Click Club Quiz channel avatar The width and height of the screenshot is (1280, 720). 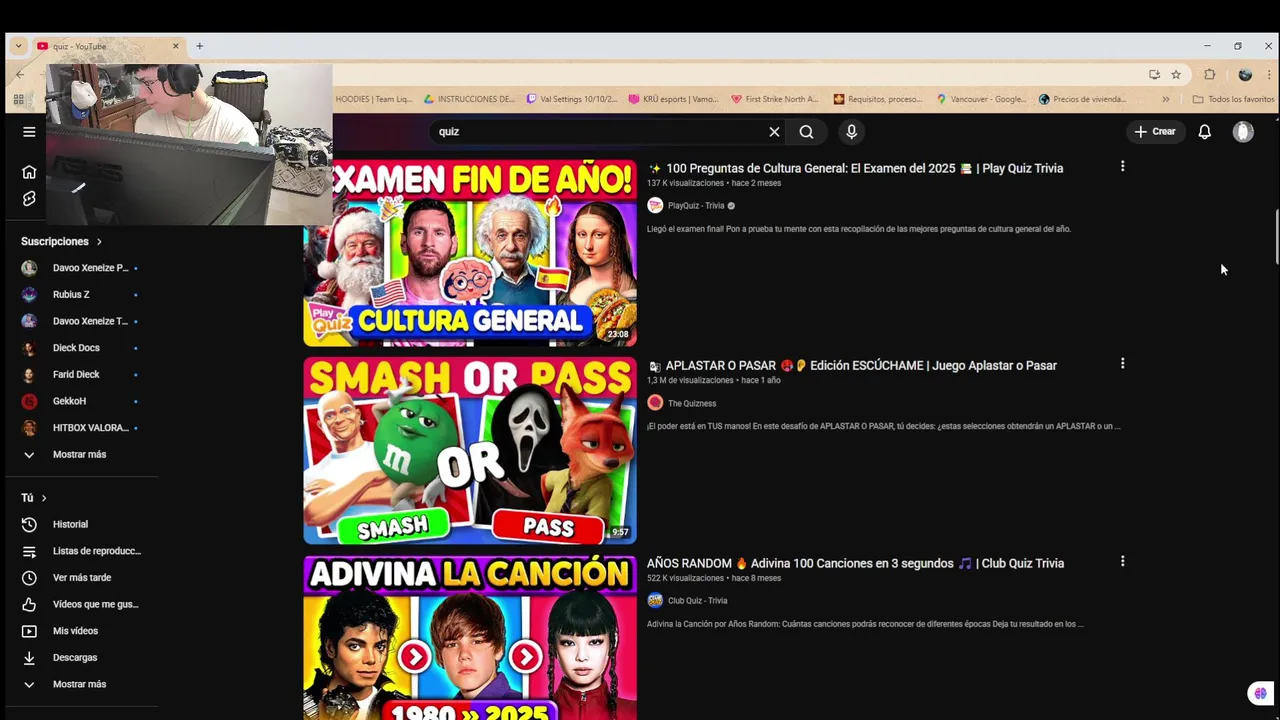click(x=655, y=600)
